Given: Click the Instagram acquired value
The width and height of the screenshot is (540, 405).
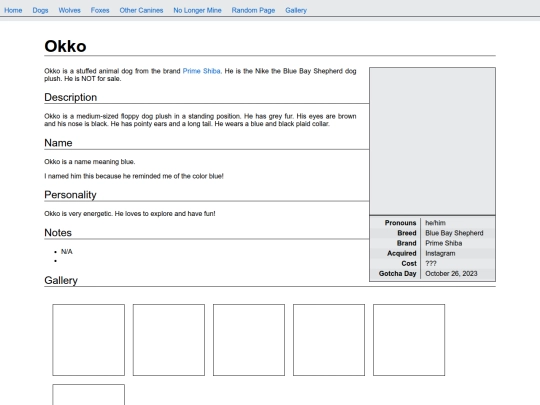Looking at the screenshot, I should [x=440, y=253].
